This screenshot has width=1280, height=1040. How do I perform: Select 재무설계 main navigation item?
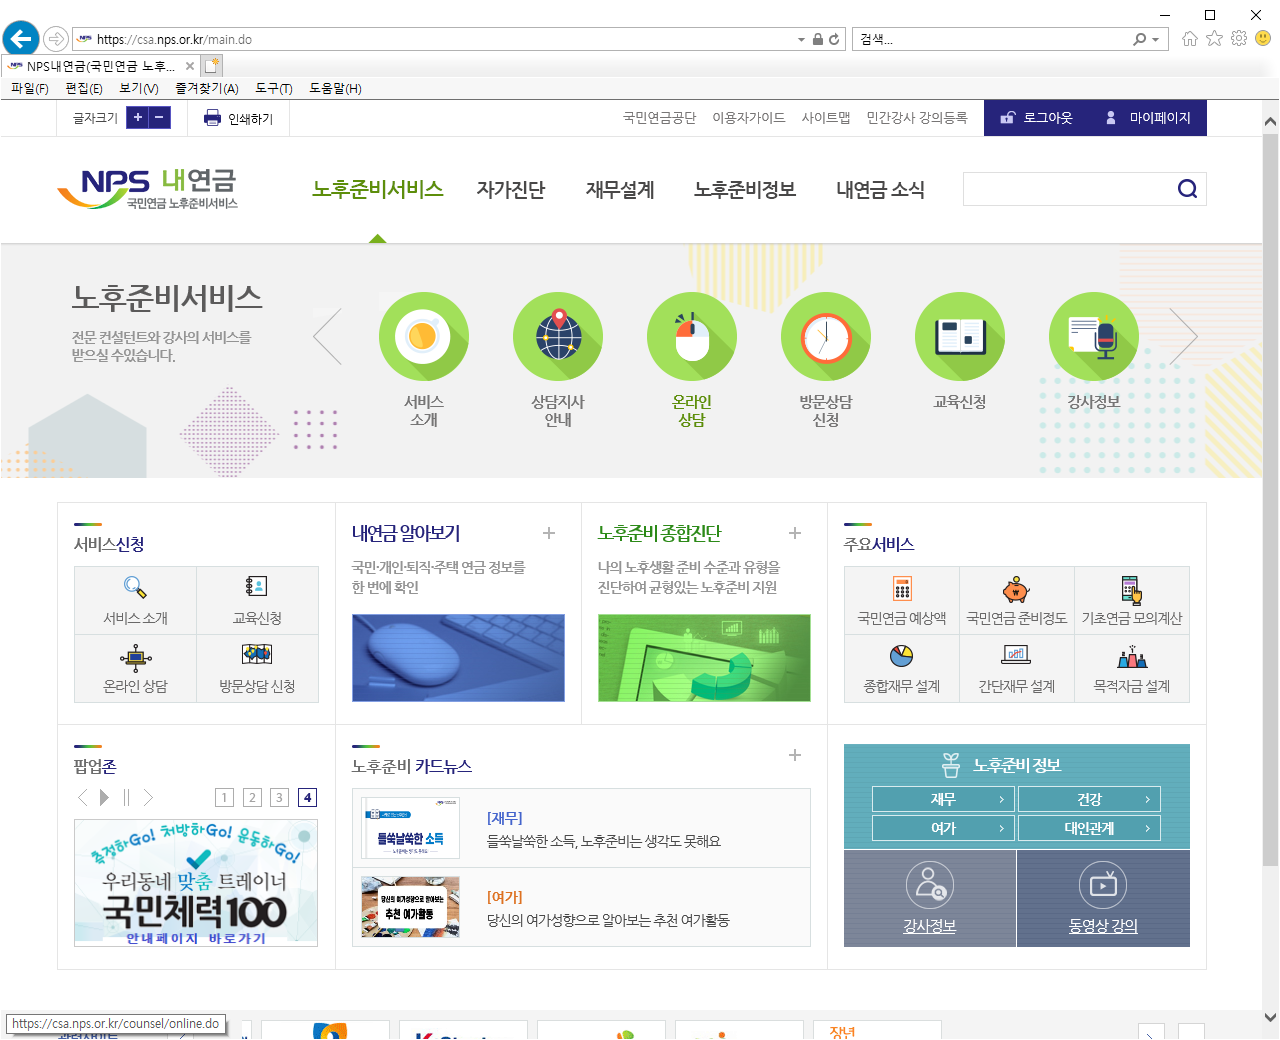(620, 189)
